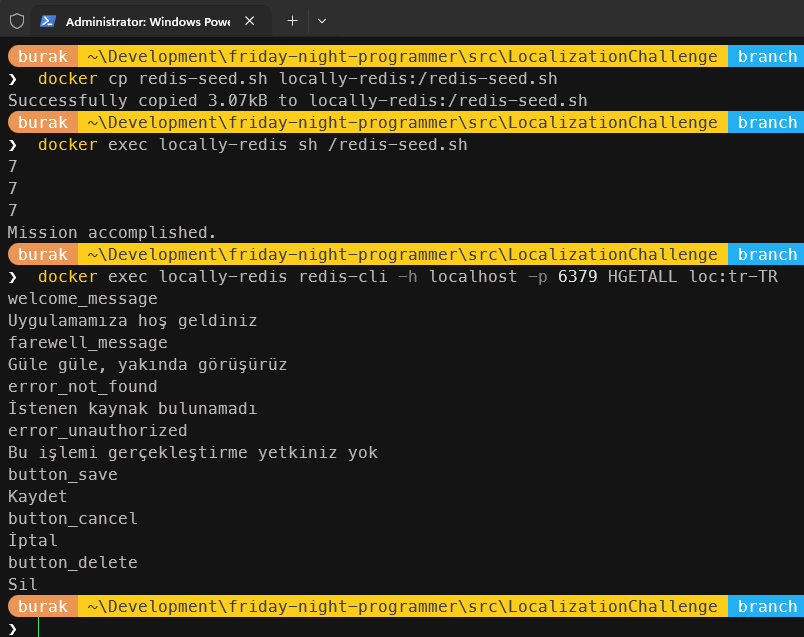This screenshot has height=637, width=804.
Task: Select the Administrator: Windows PowerShell tab
Action: [150, 21]
